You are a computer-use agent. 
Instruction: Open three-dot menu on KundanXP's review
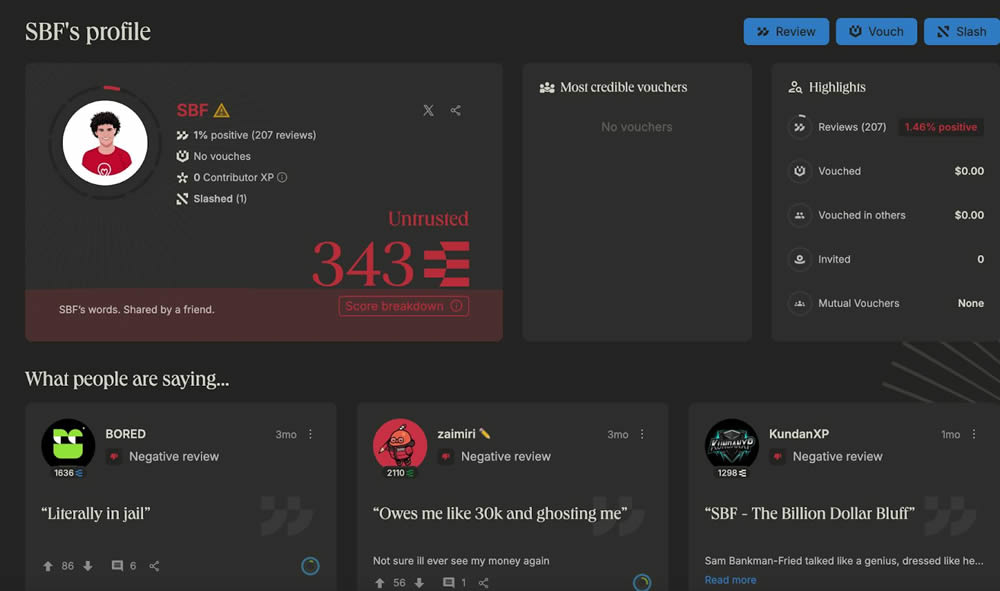[974, 435]
